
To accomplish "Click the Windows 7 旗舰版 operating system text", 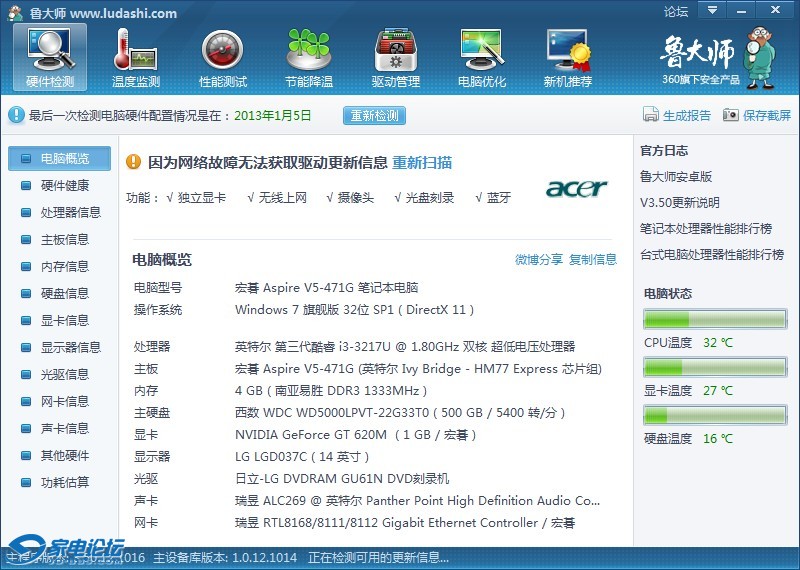I will click(x=355, y=310).
